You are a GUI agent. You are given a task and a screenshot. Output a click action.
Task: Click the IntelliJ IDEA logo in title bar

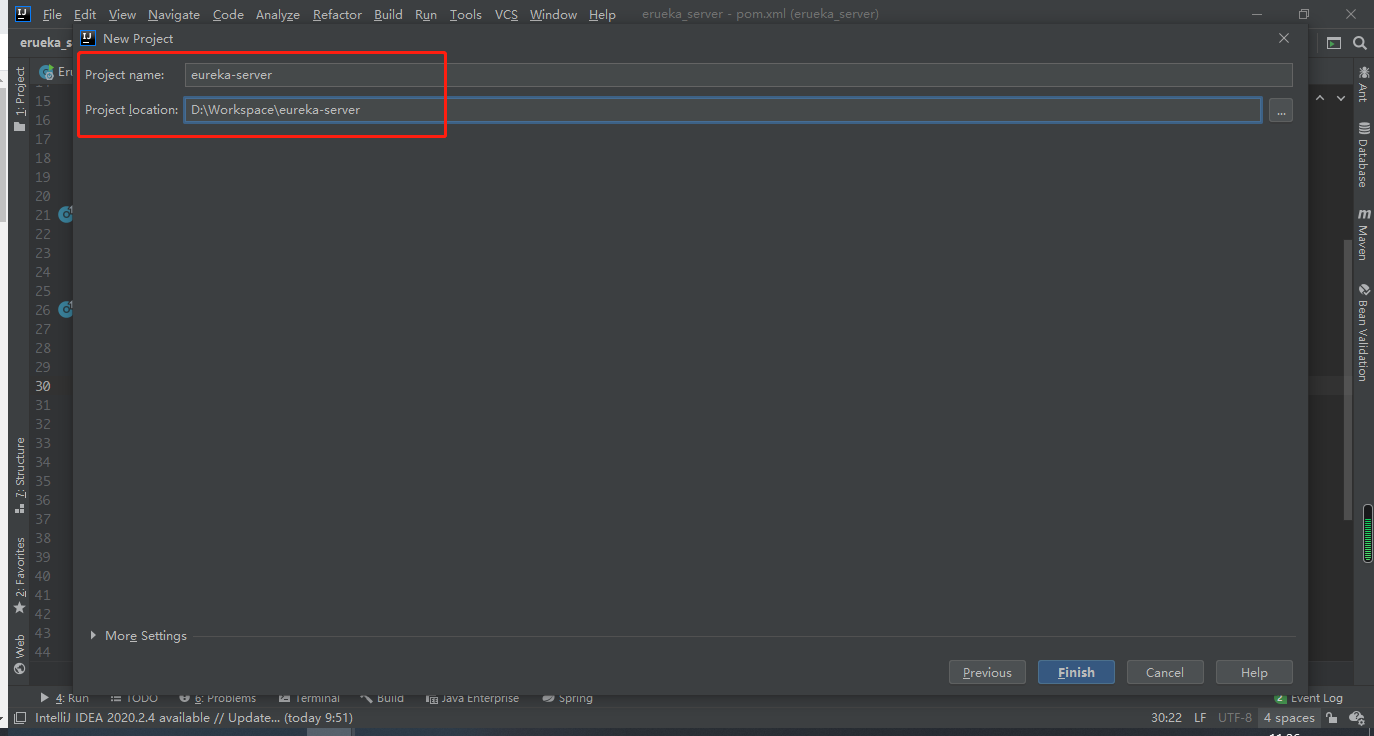(x=23, y=14)
